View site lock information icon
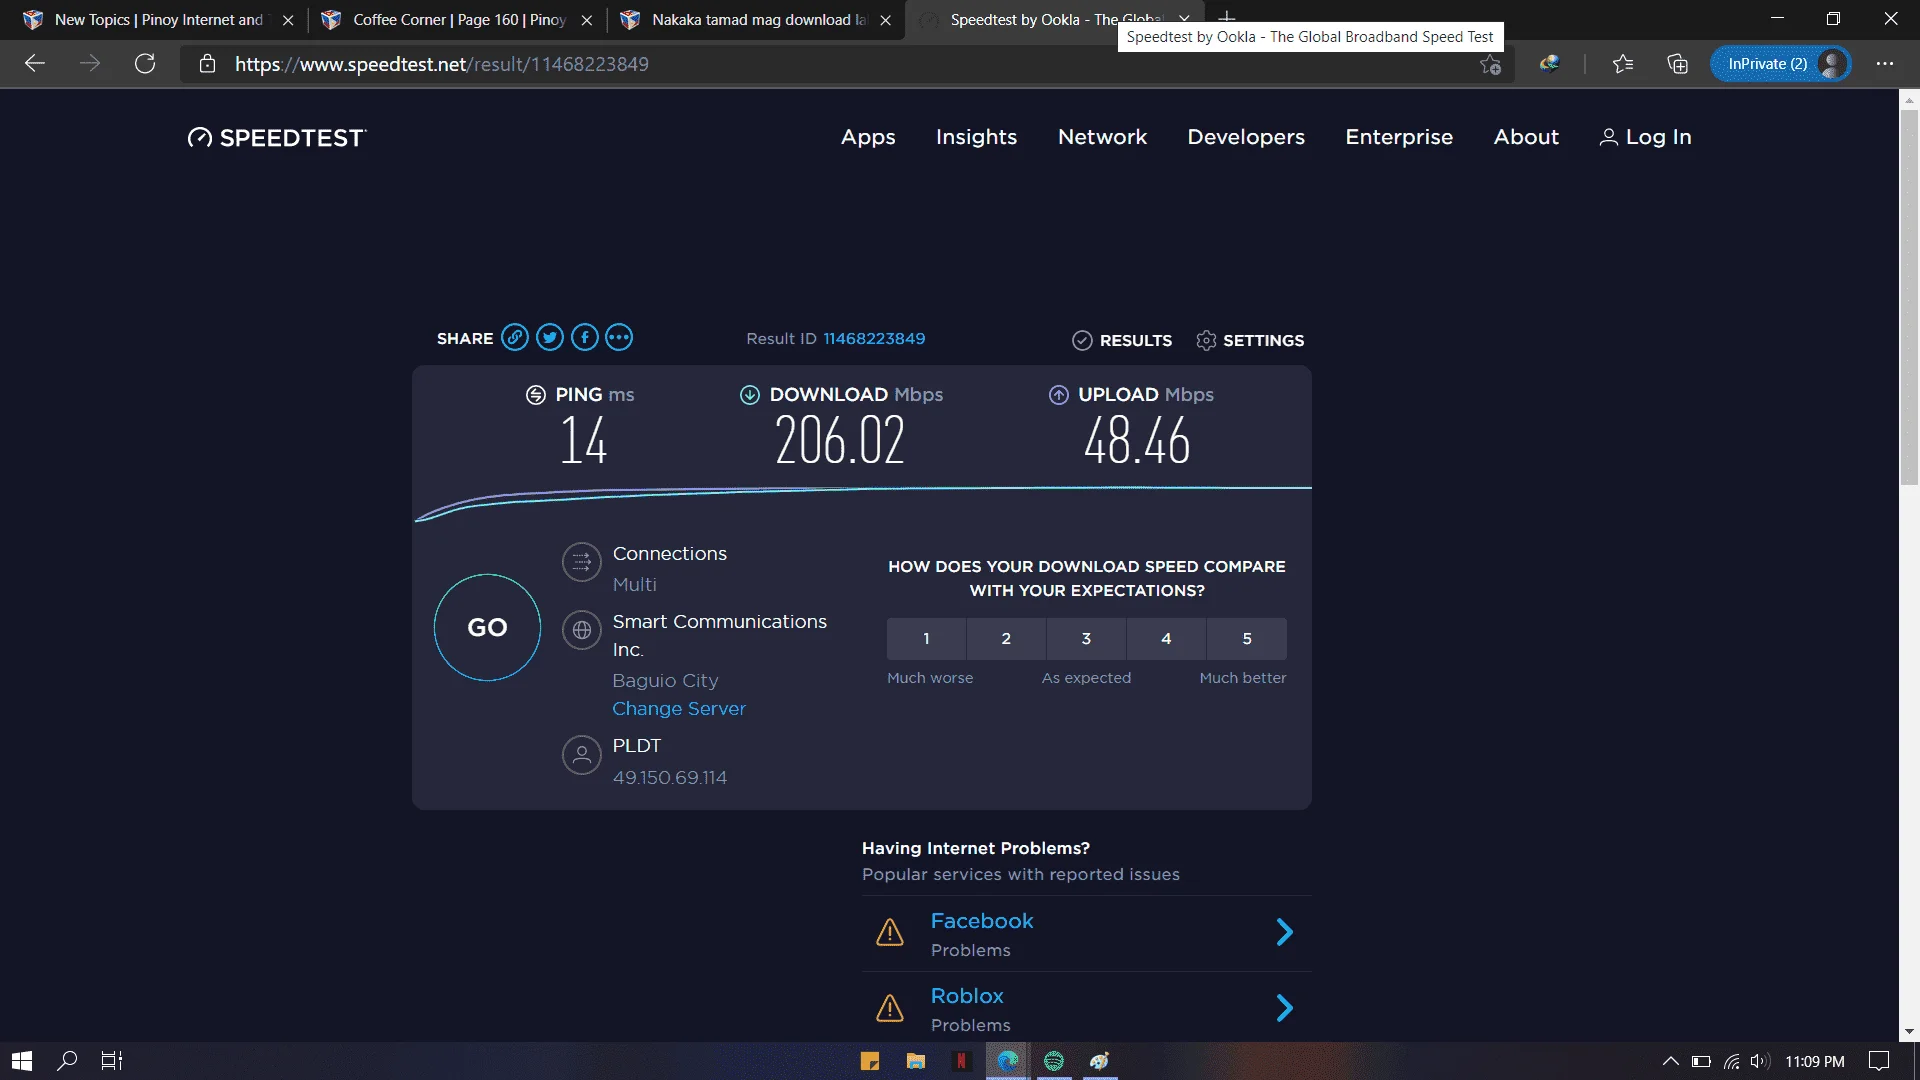The image size is (1920, 1080). pos(208,64)
